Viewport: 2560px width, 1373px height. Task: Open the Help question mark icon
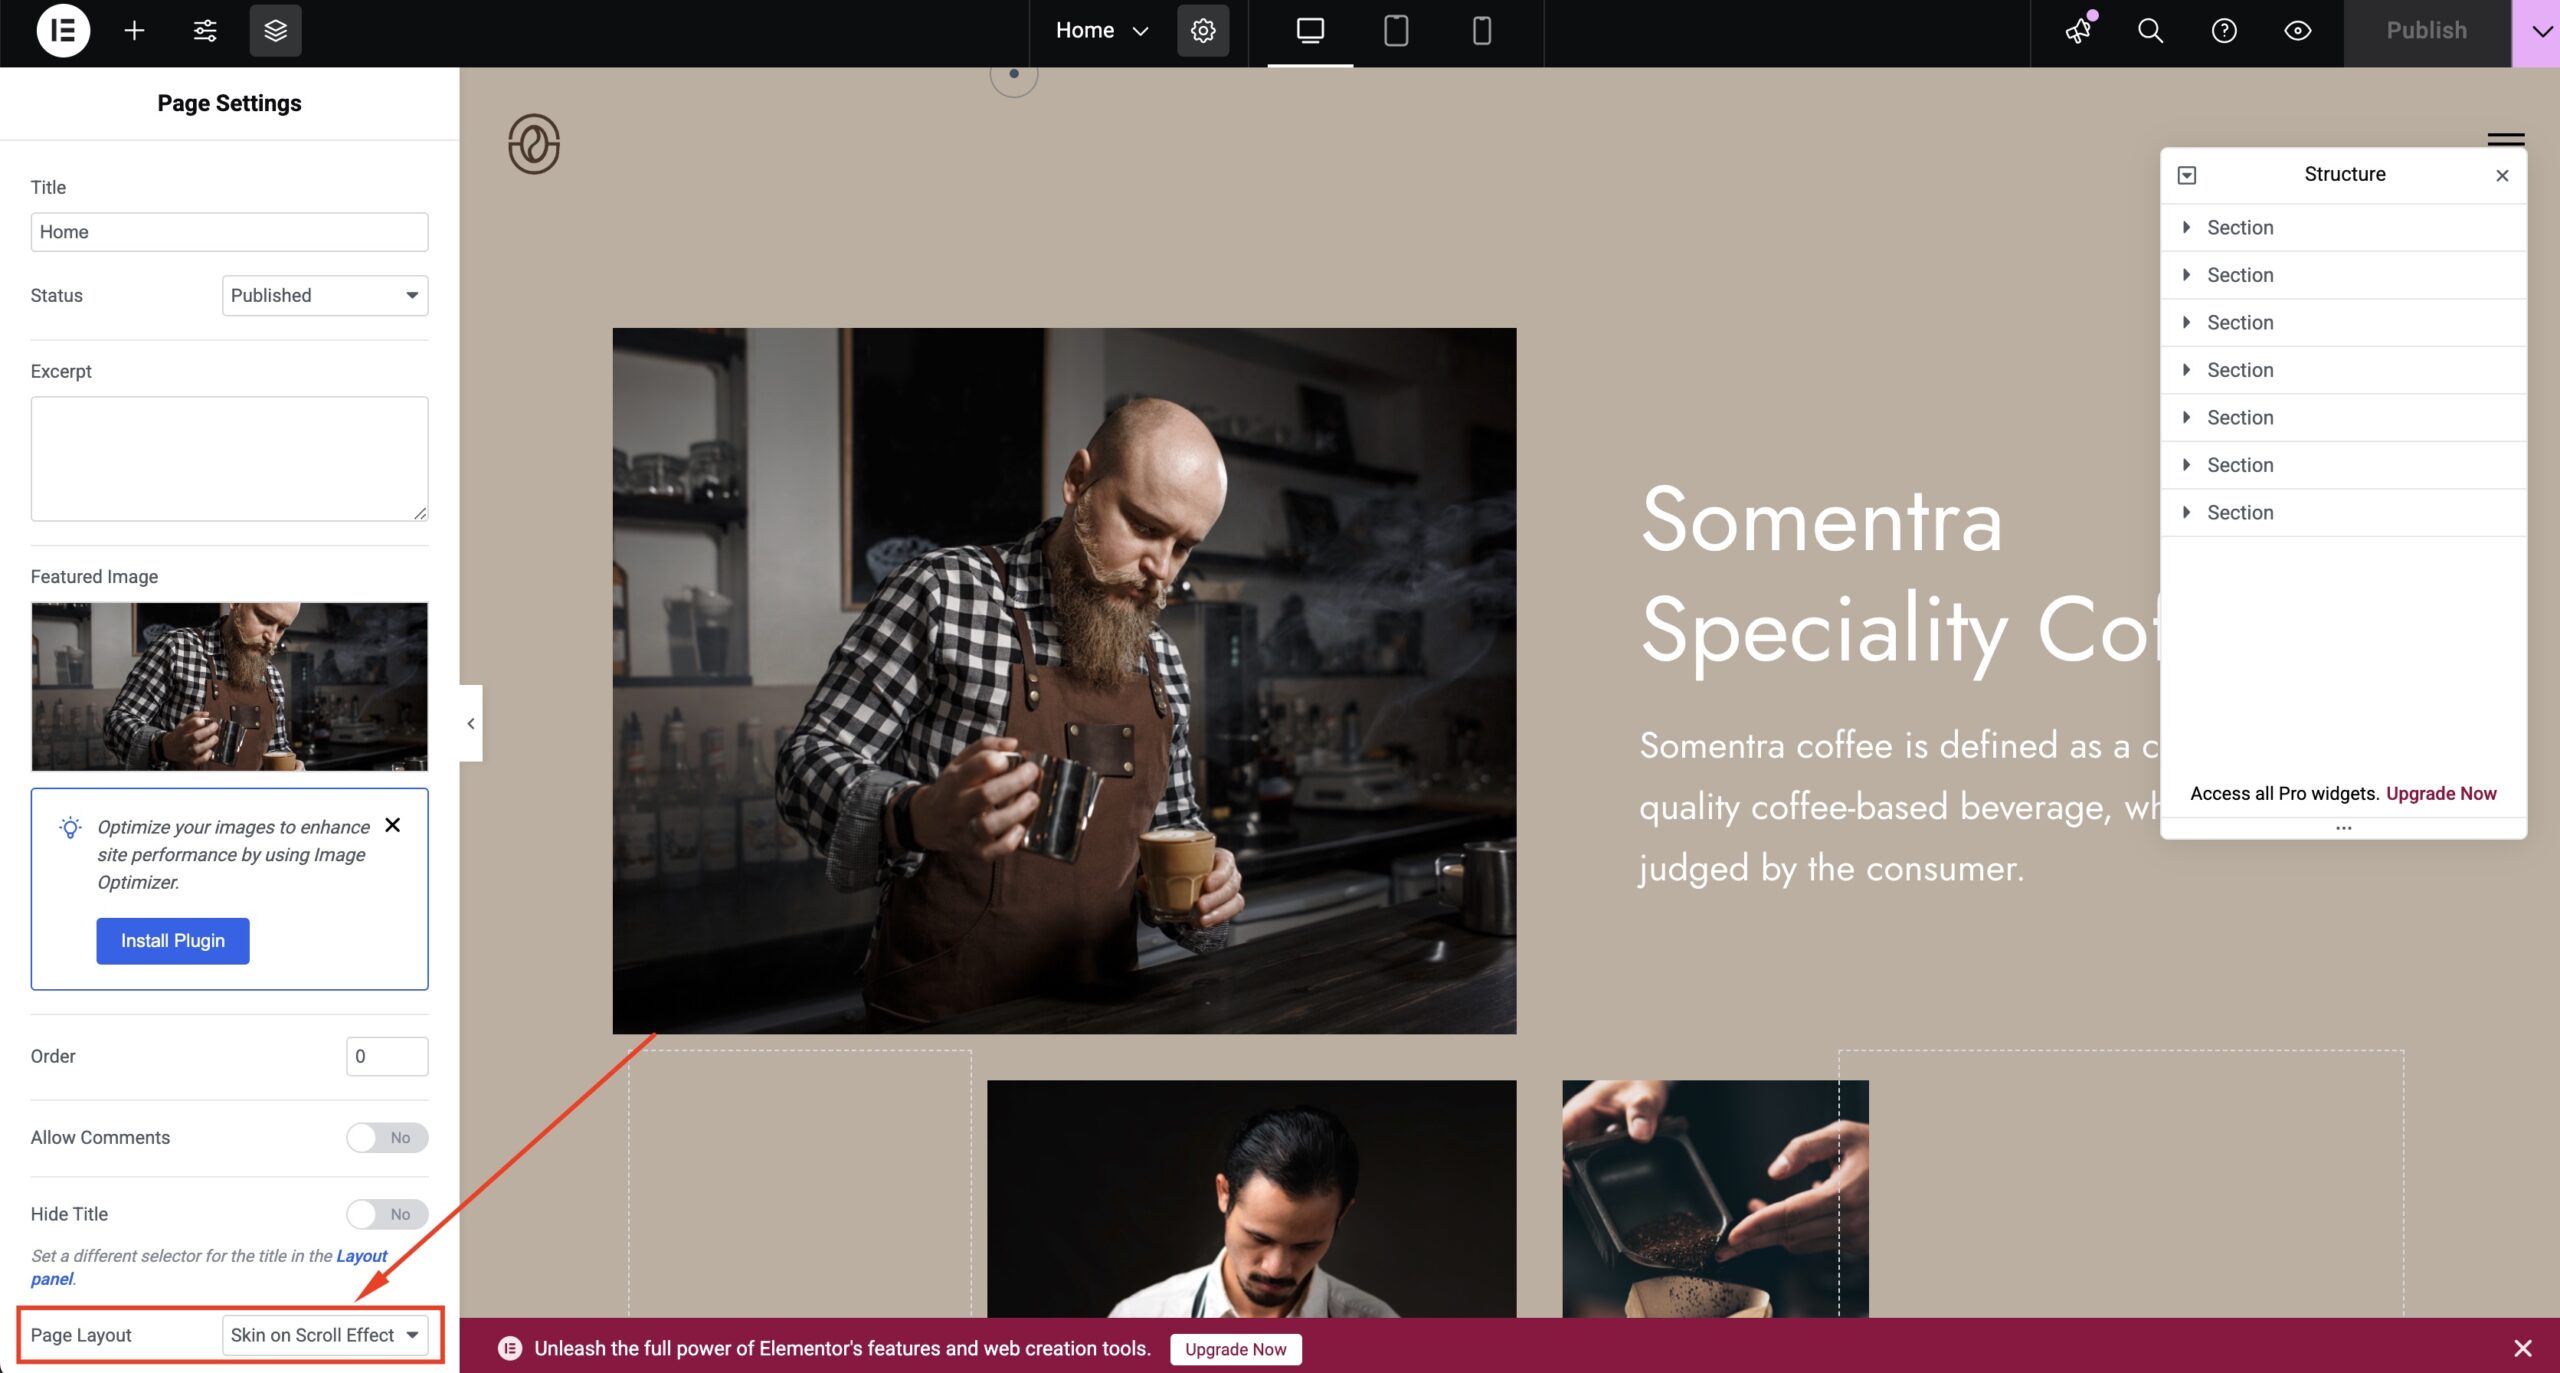pyautogui.click(x=2224, y=30)
